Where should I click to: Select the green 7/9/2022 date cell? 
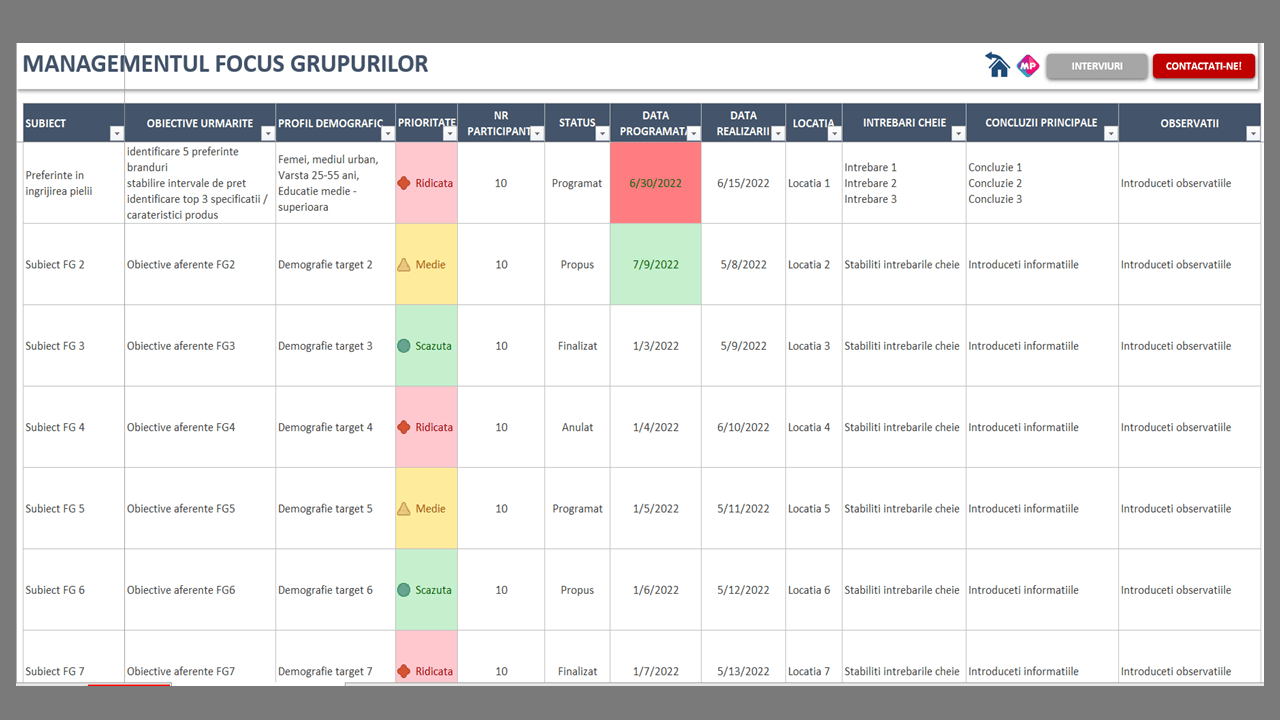(655, 265)
